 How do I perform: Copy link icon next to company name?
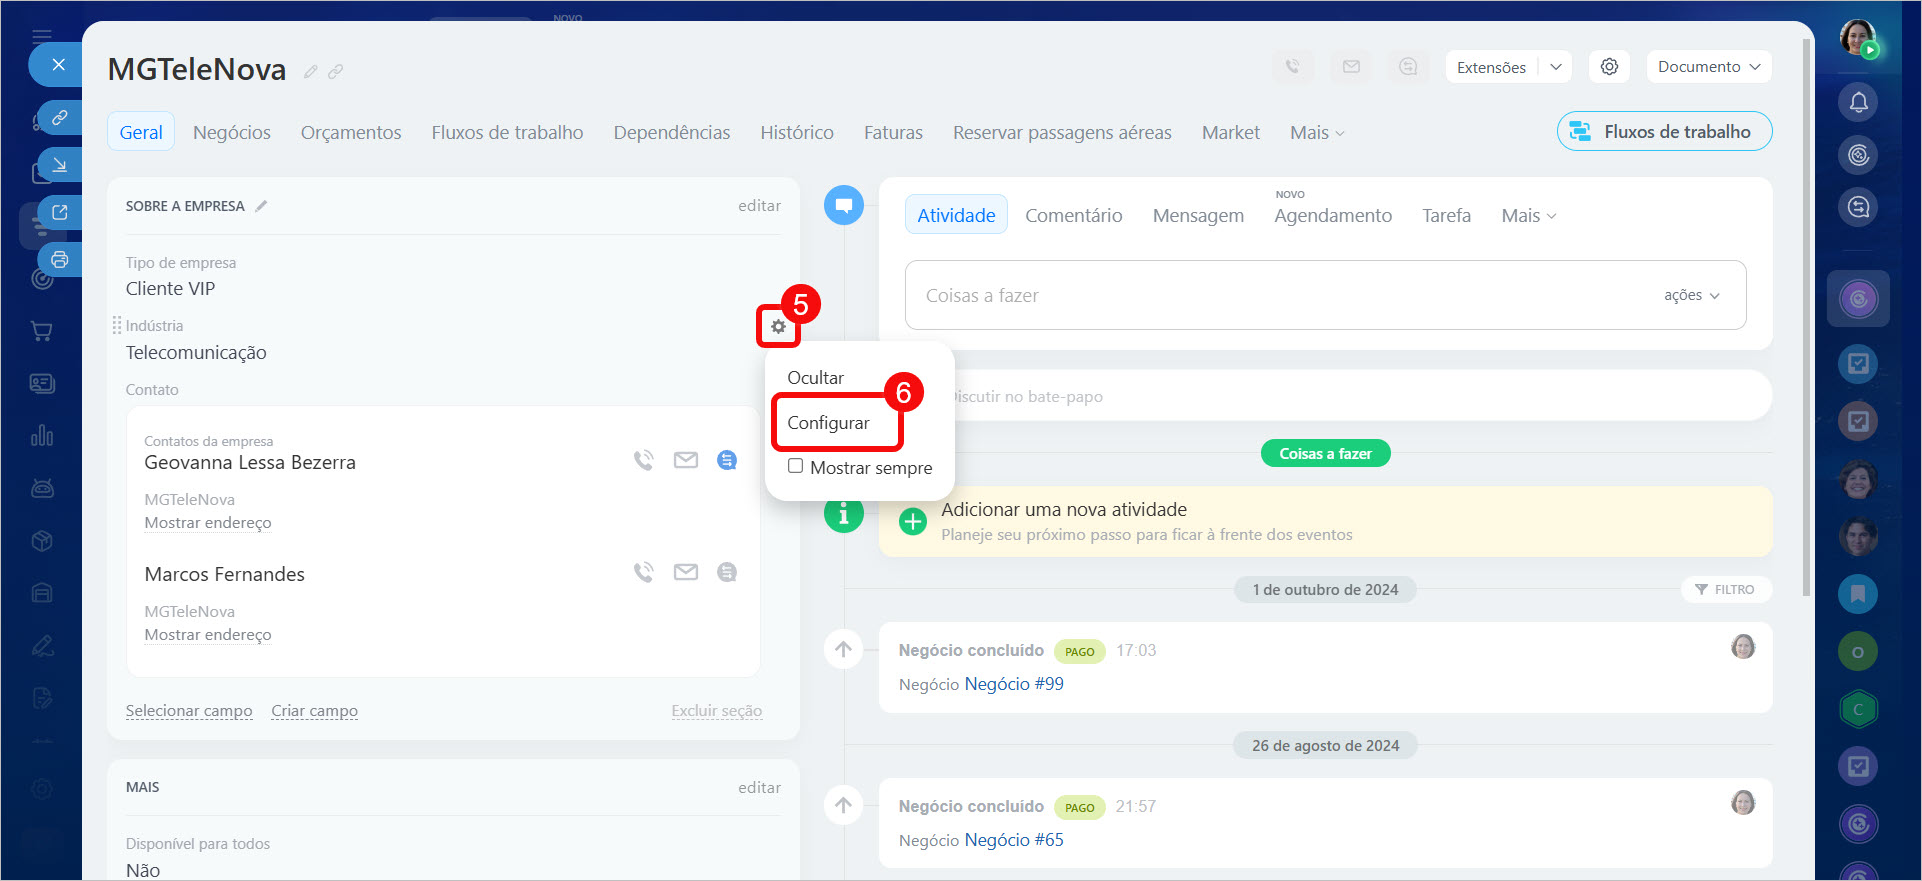coord(336,71)
